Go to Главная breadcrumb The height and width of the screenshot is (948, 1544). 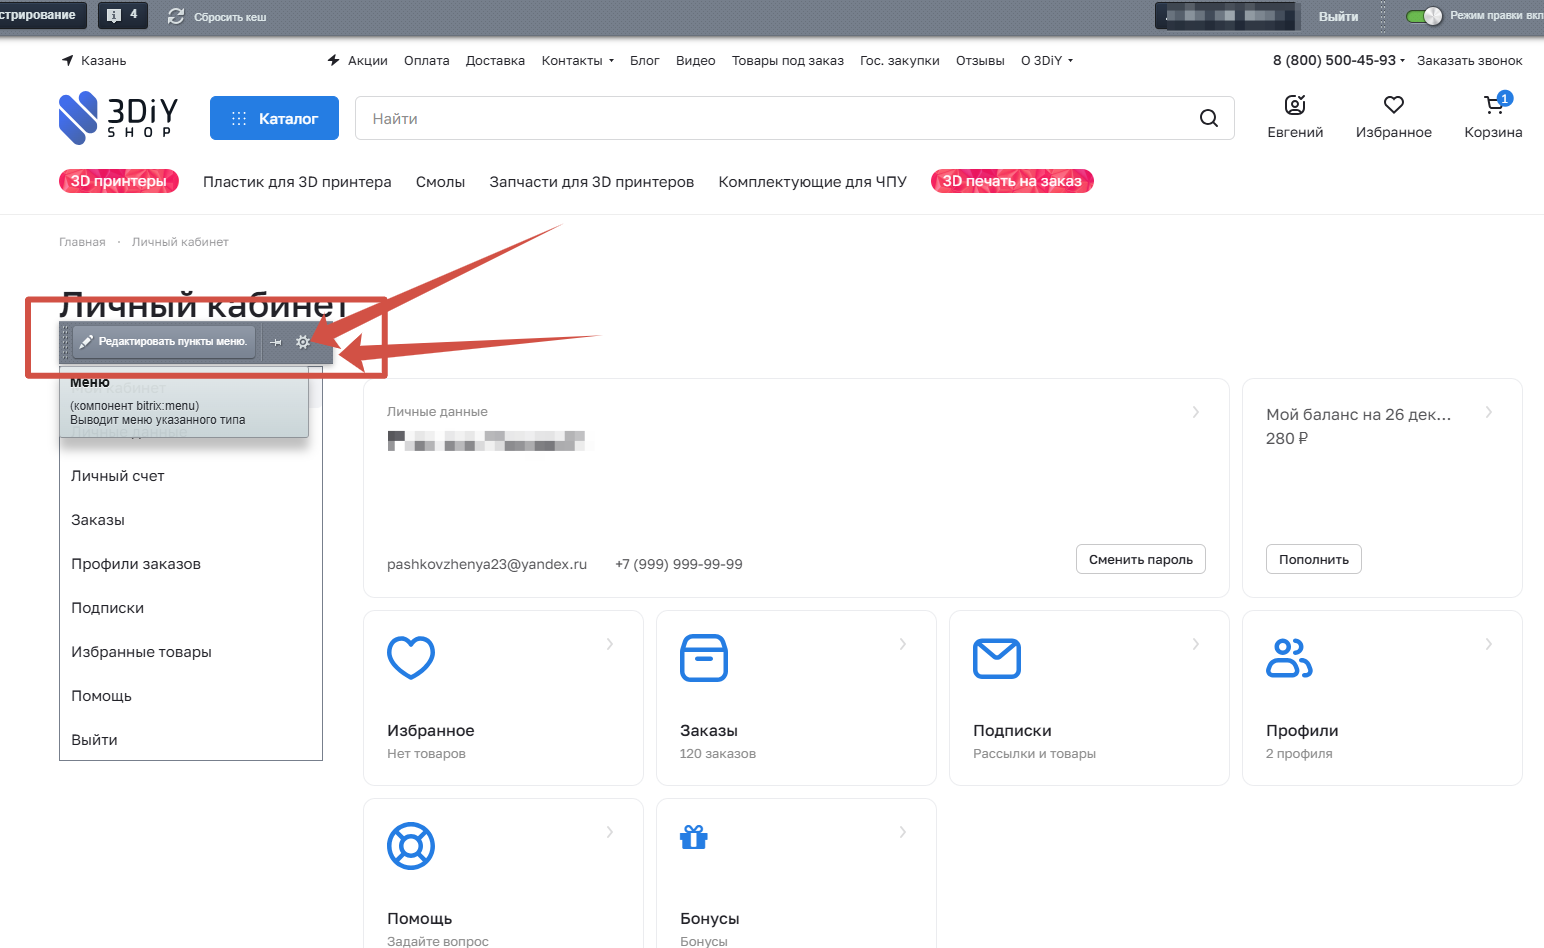tap(82, 242)
